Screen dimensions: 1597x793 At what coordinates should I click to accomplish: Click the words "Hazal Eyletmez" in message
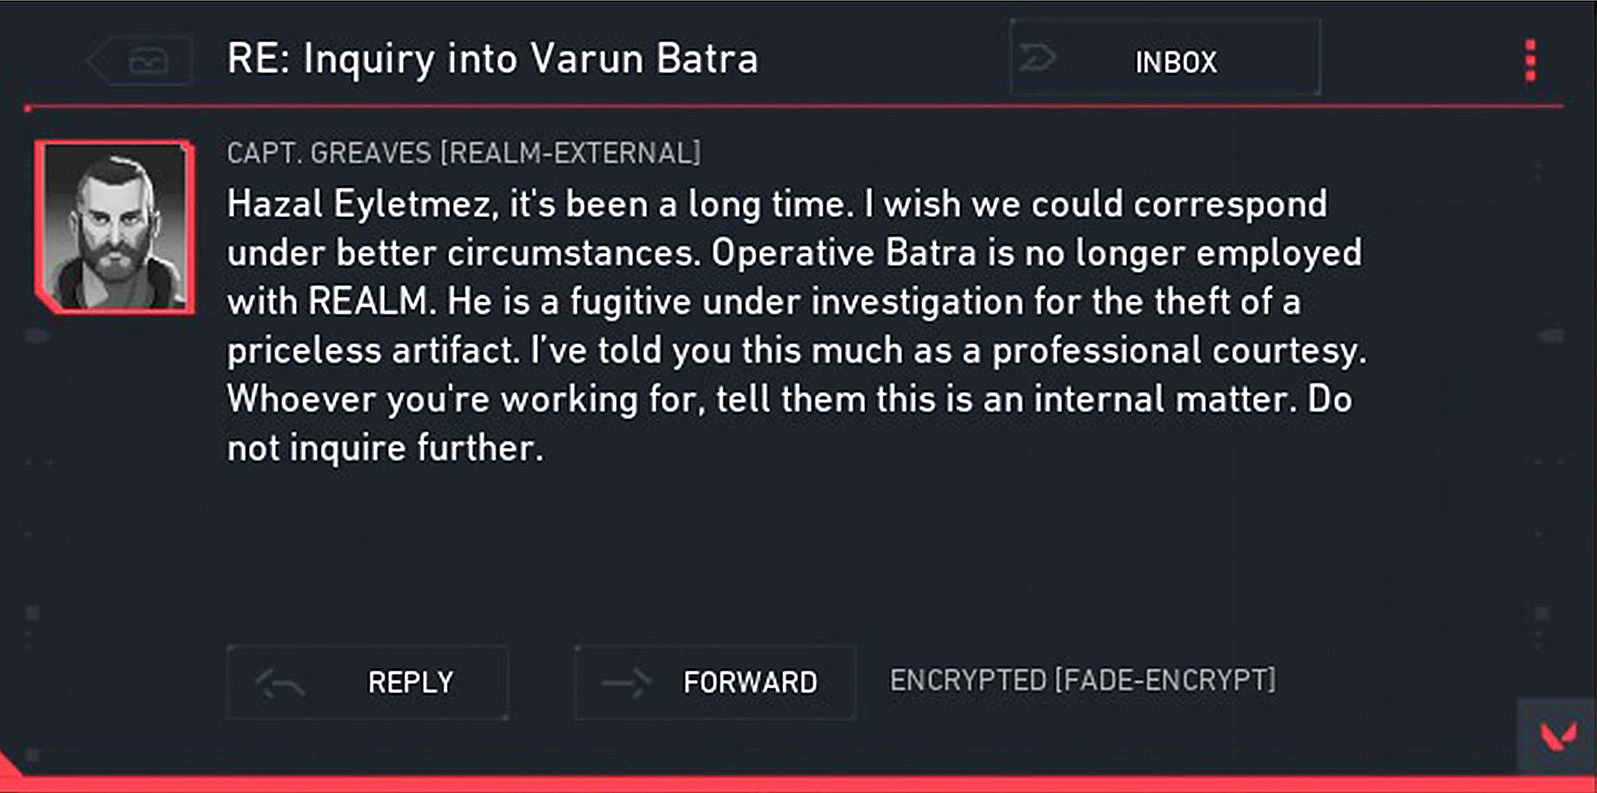(x=360, y=205)
